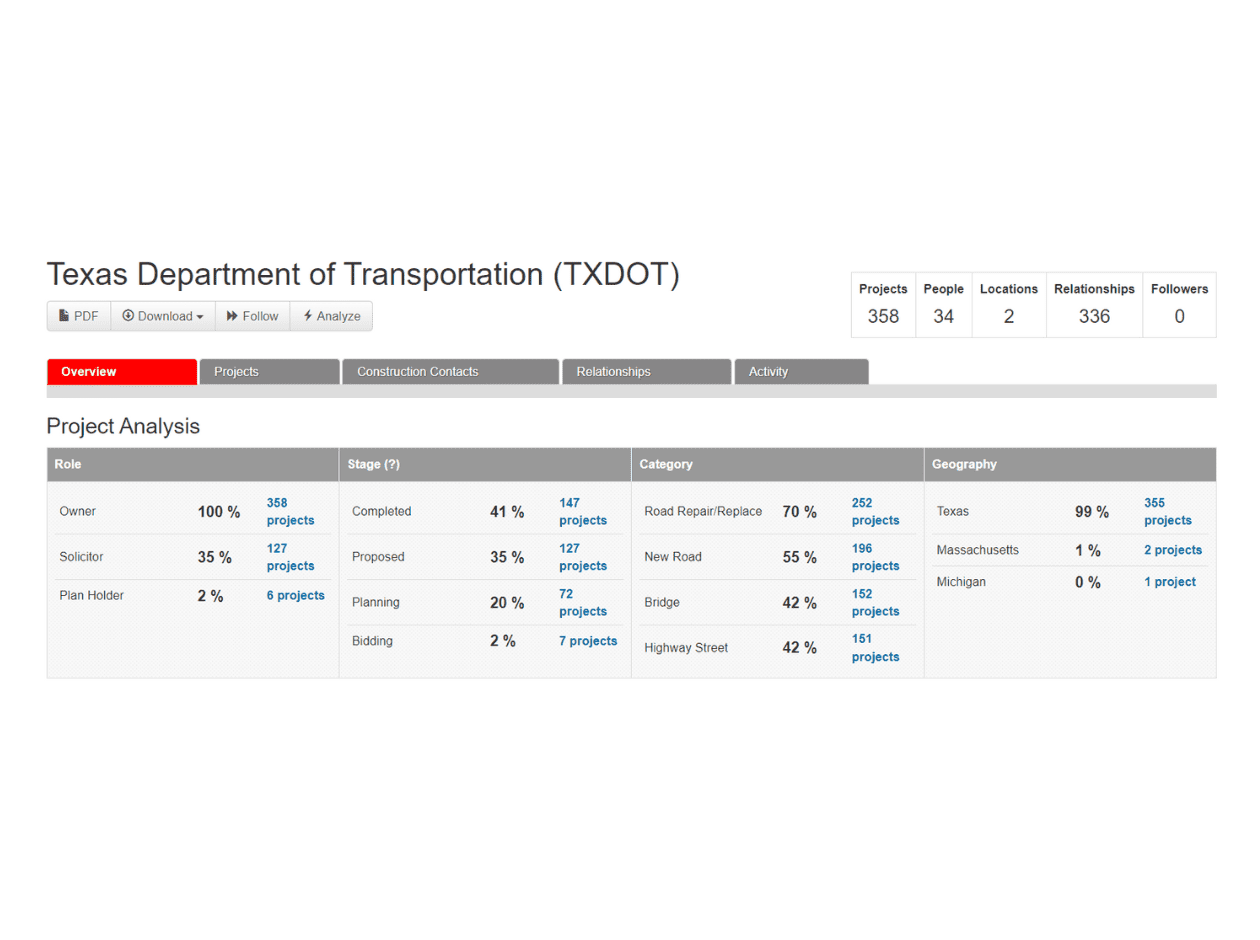
Task: Click the Relationships count 336 stat
Action: coord(1094,316)
